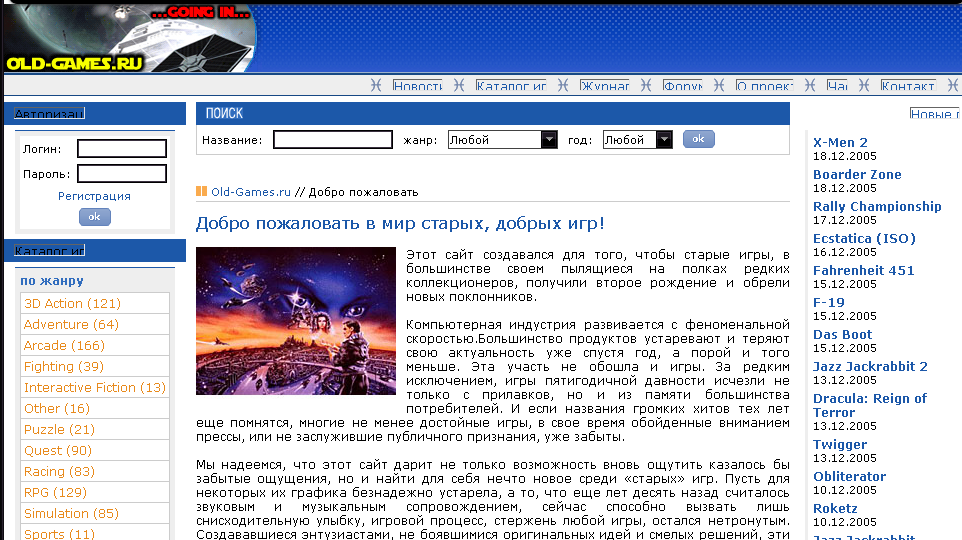The height and width of the screenshot is (540, 962).
Task: Open the Roketz game link
Action: click(x=835, y=508)
